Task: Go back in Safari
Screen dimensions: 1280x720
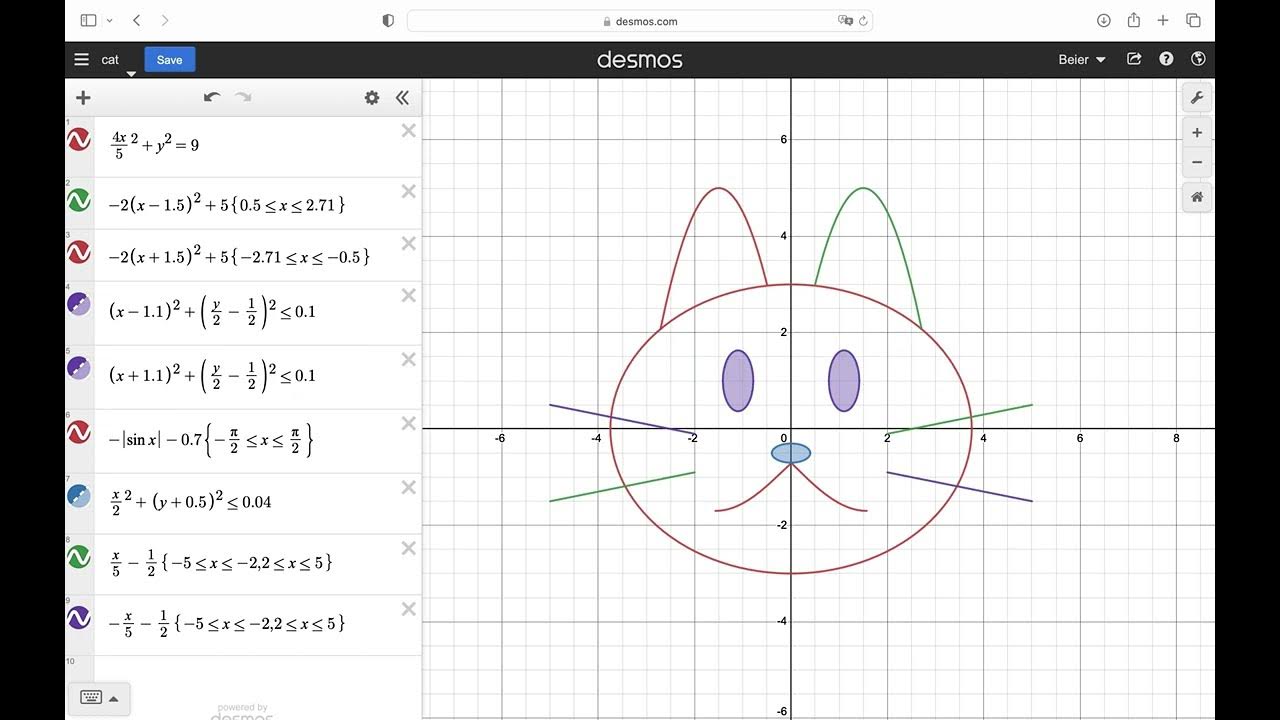Action: (x=136, y=20)
